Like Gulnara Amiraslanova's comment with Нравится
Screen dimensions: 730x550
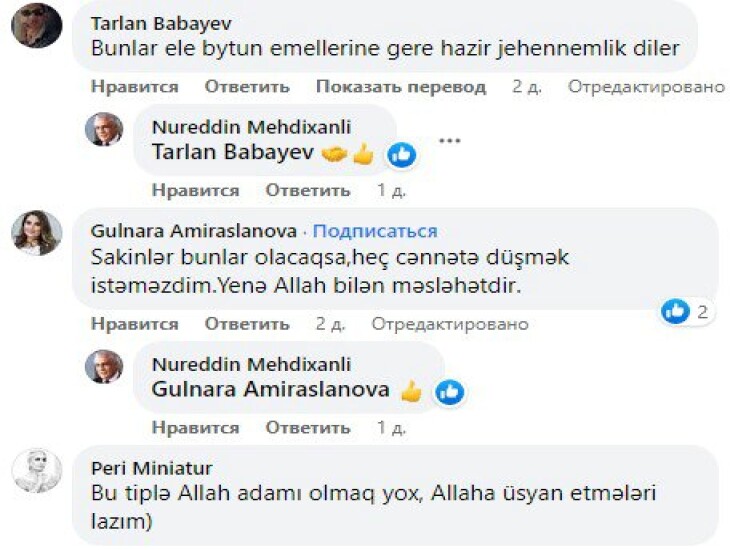pos(134,324)
